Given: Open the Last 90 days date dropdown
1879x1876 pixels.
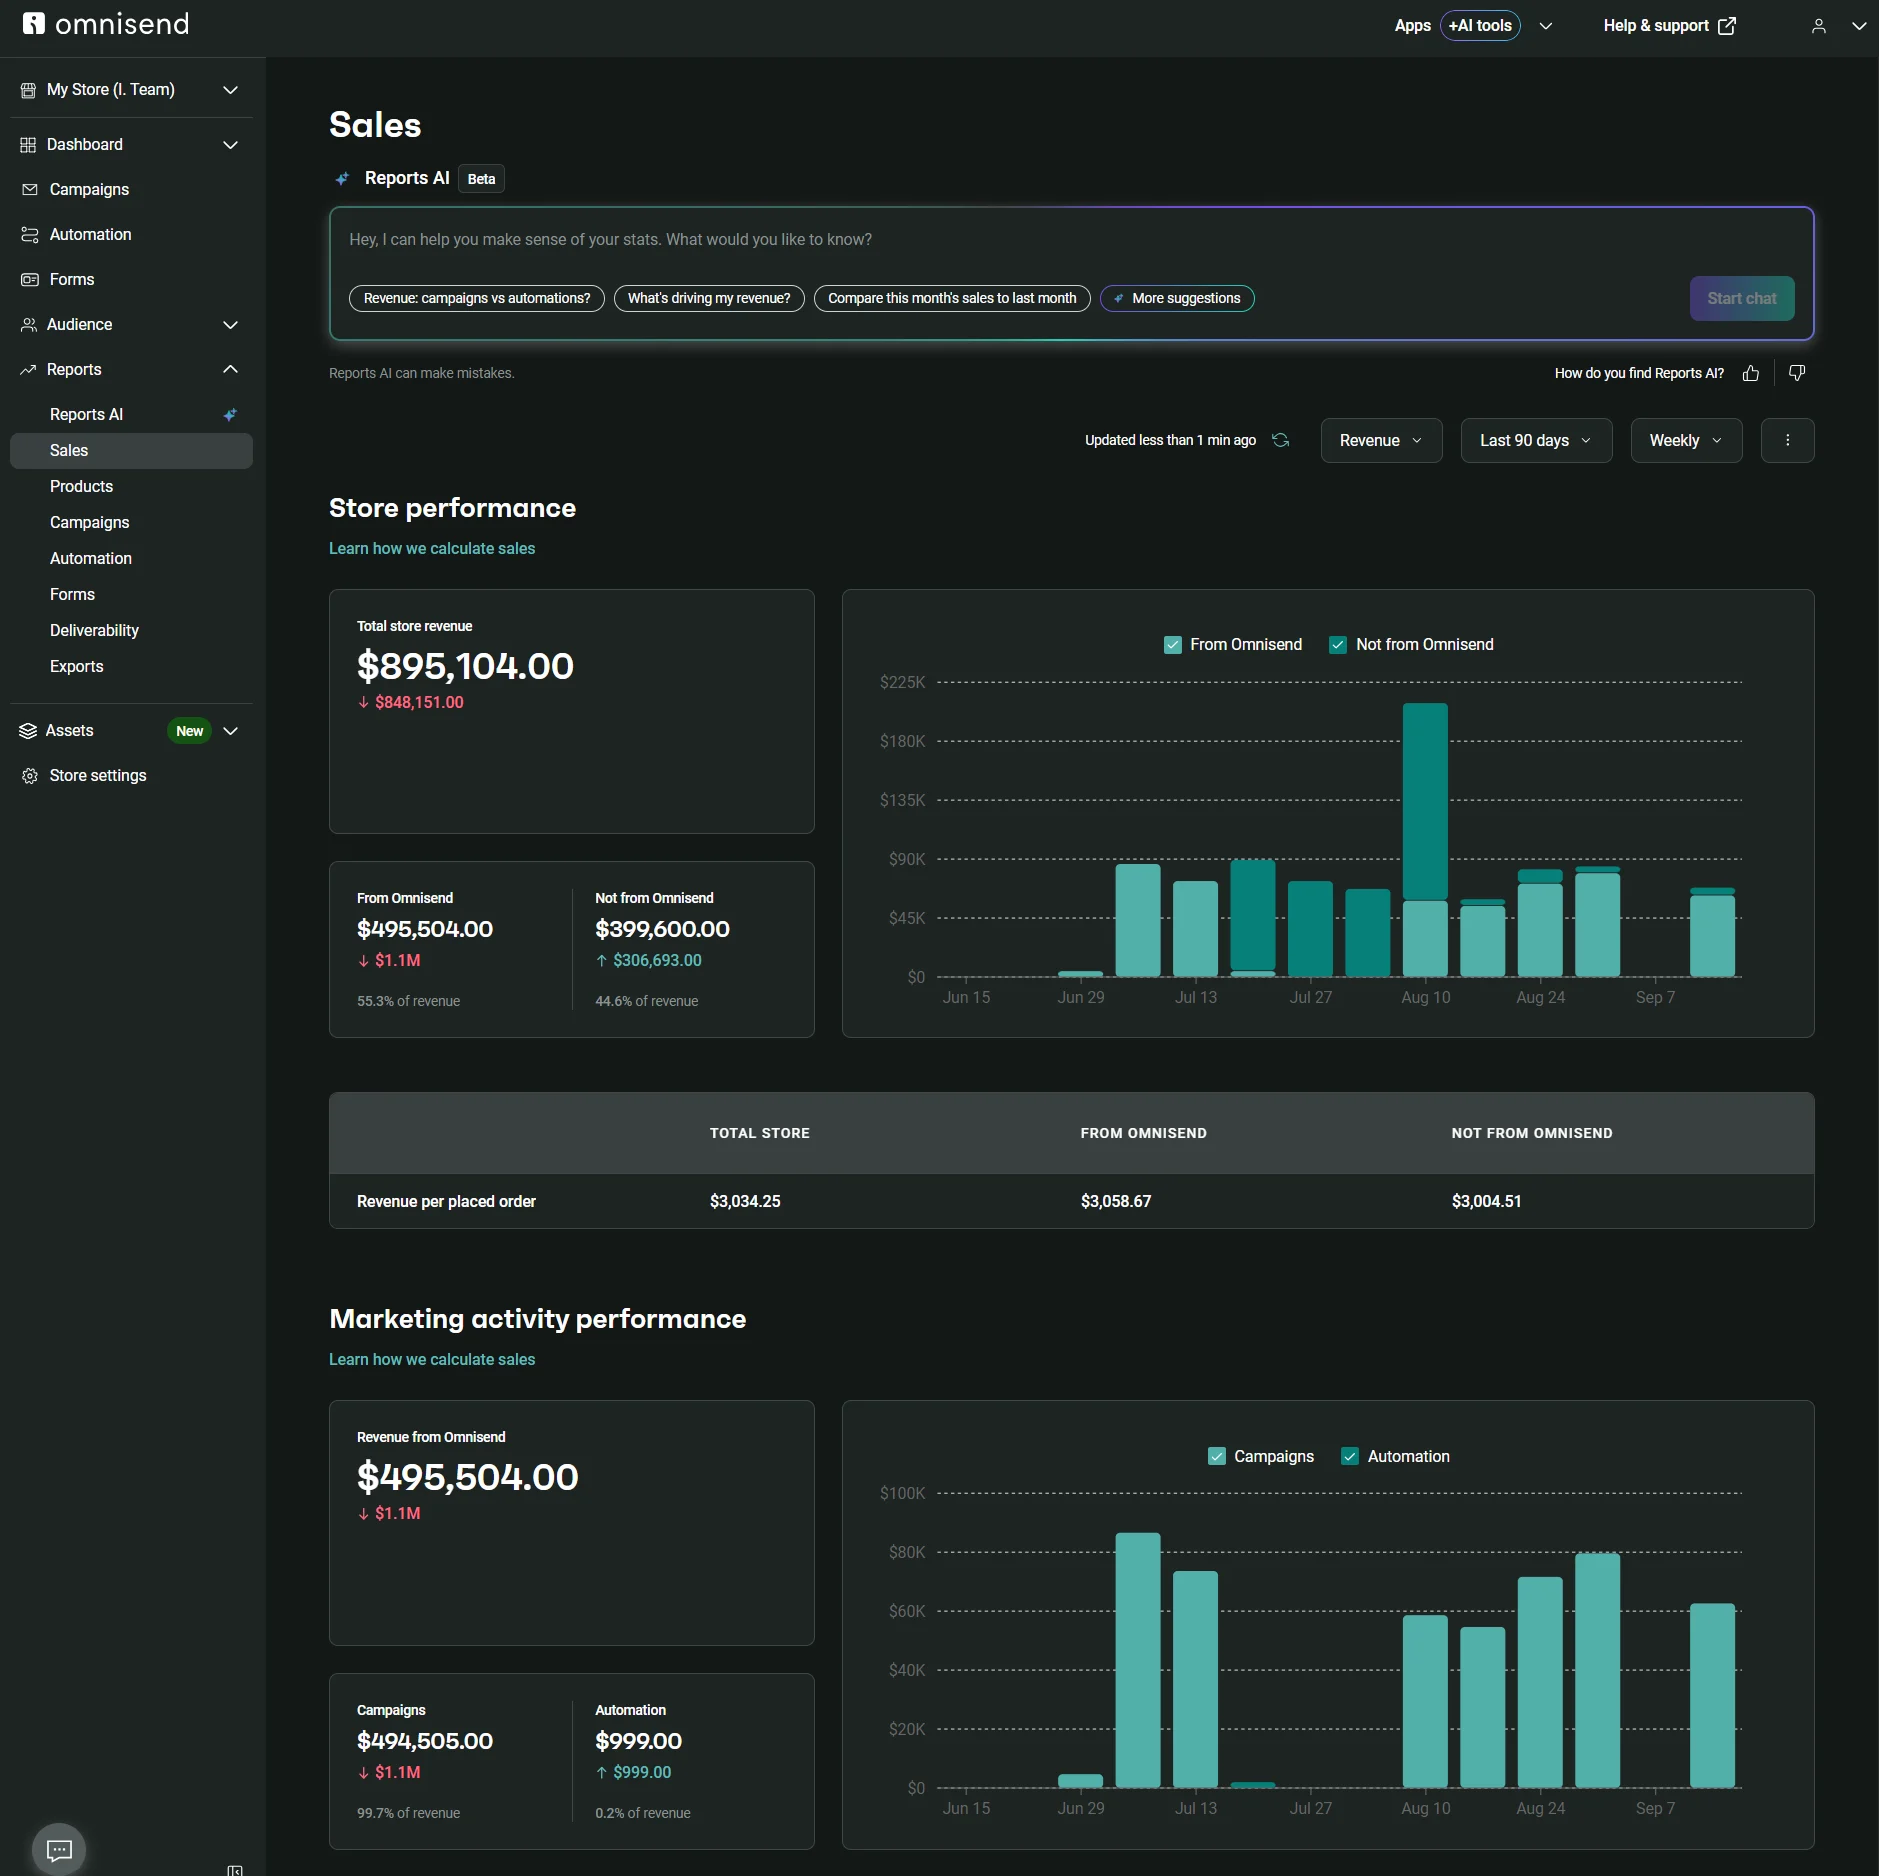Looking at the screenshot, I should pos(1536,440).
